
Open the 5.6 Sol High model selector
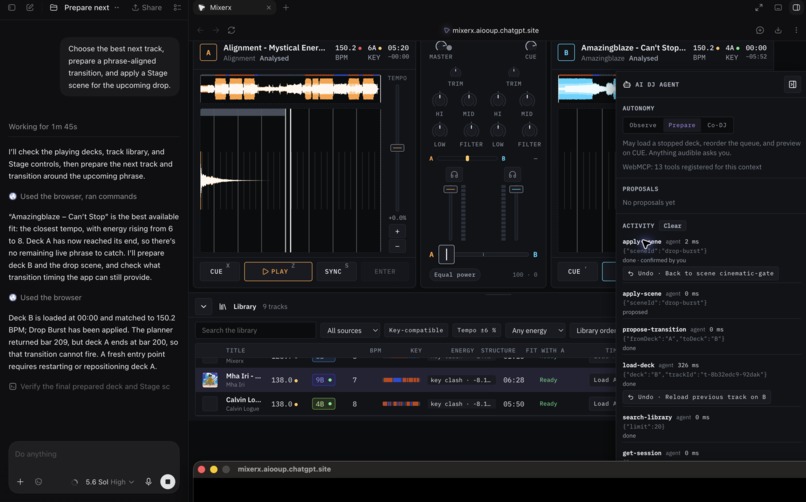(109, 482)
